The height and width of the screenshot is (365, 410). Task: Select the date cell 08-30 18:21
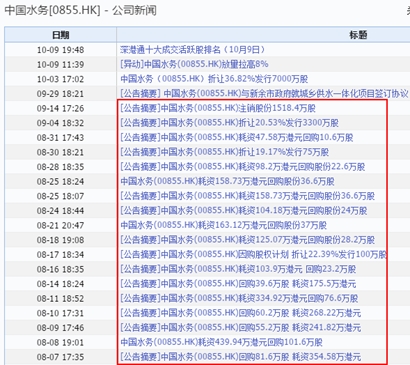click(x=60, y=152)
